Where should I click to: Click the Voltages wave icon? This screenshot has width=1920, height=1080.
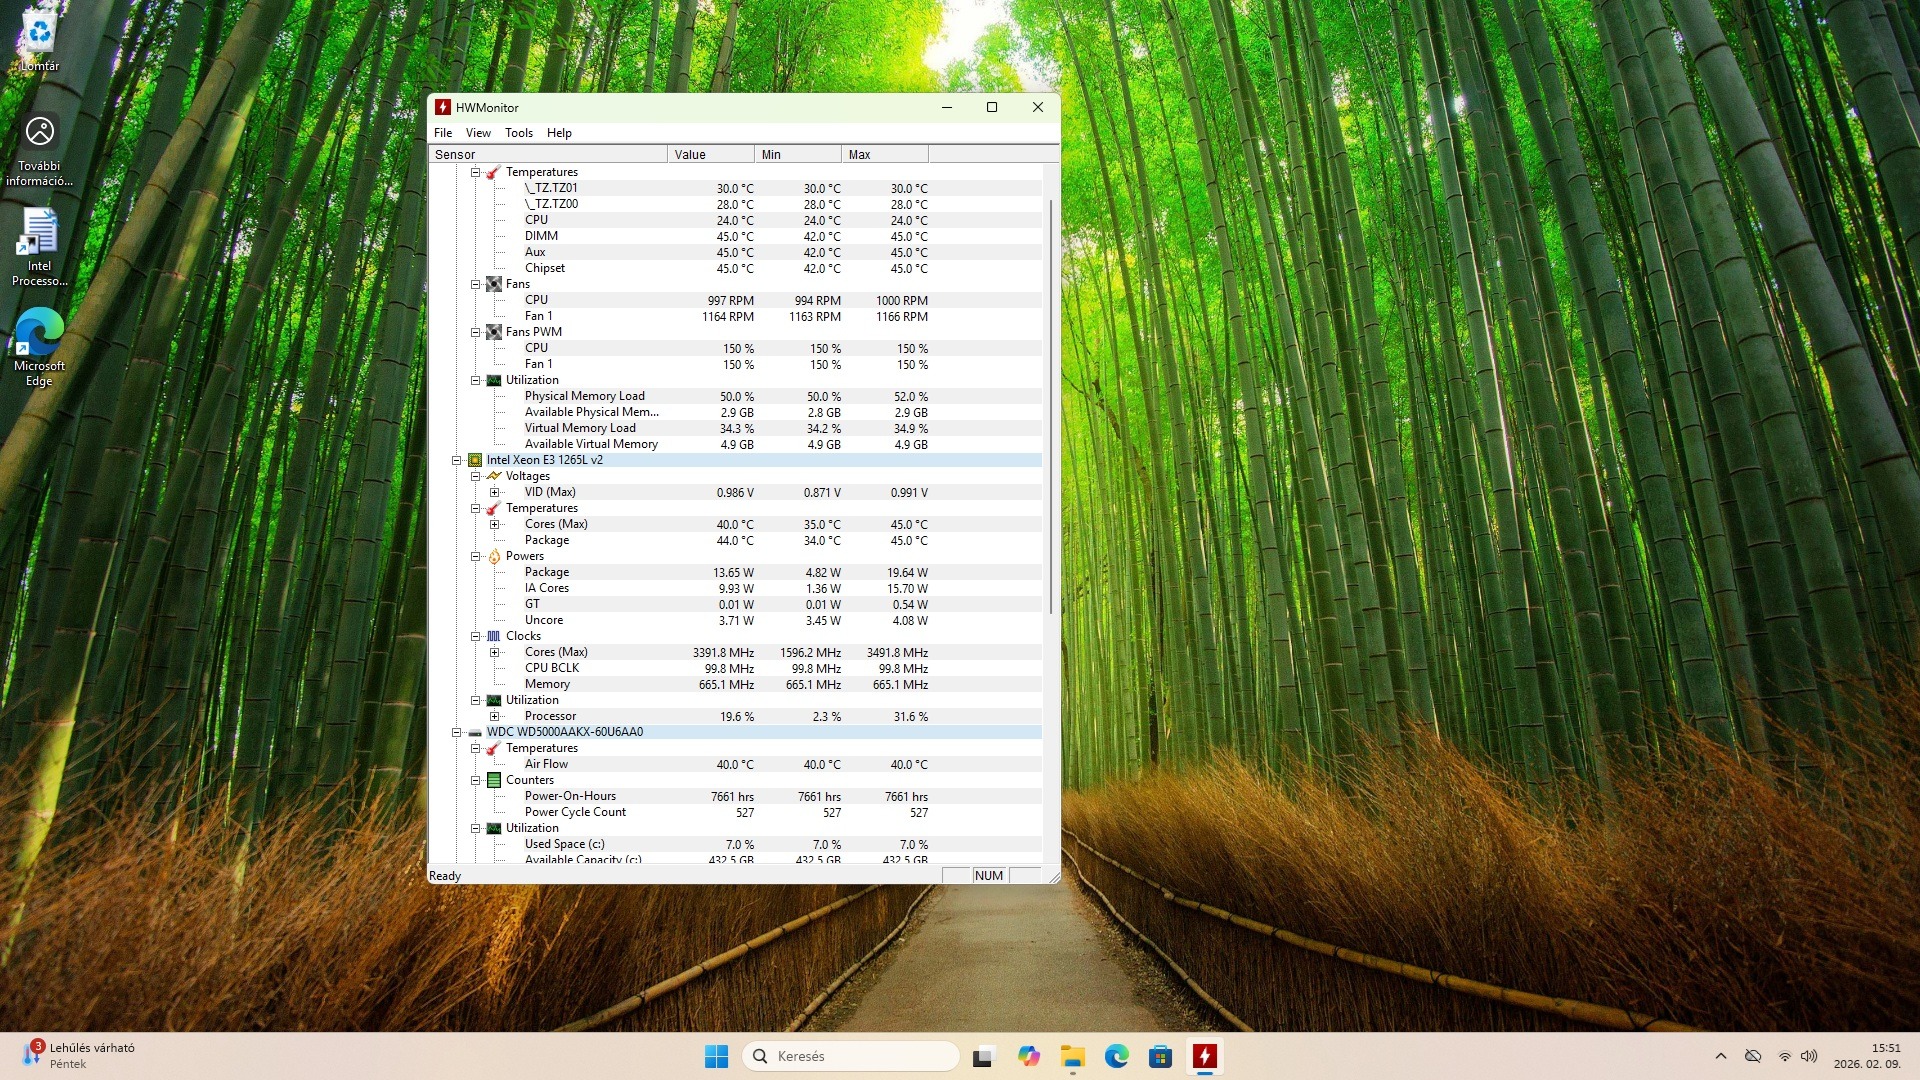tap(494, 476)
